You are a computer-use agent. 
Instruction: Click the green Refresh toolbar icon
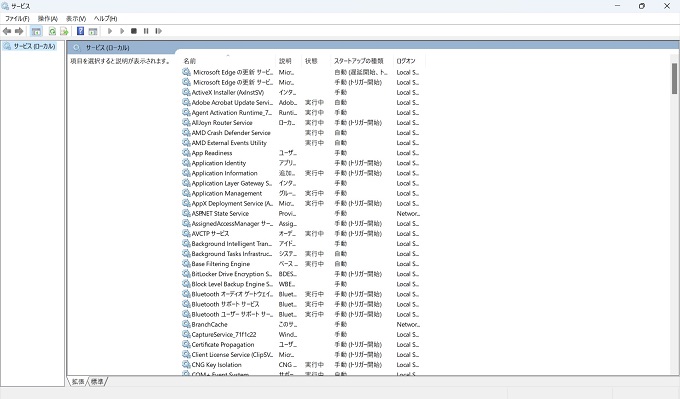tap(52, 31)
